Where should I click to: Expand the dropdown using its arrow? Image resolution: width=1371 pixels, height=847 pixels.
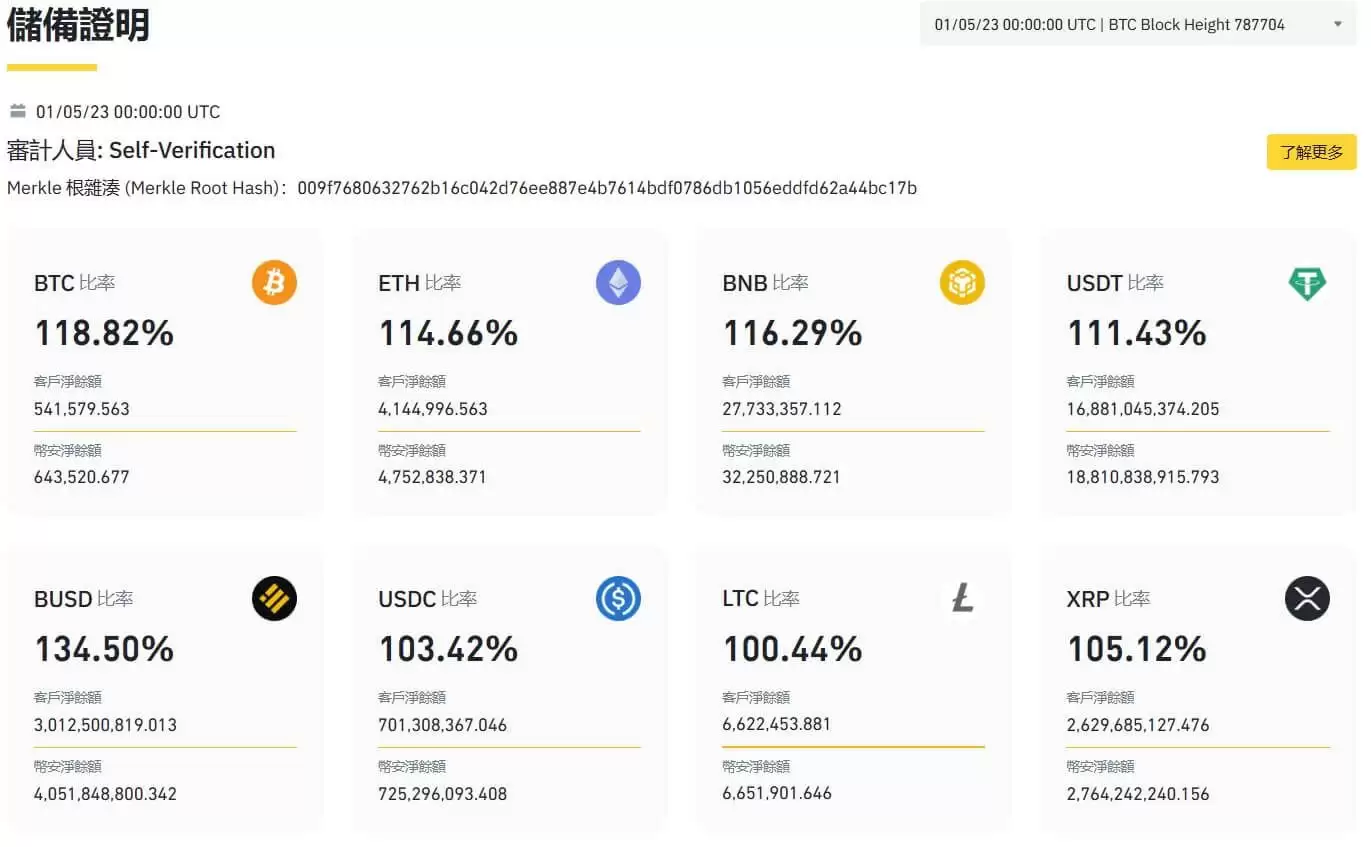coord(1338,24)
